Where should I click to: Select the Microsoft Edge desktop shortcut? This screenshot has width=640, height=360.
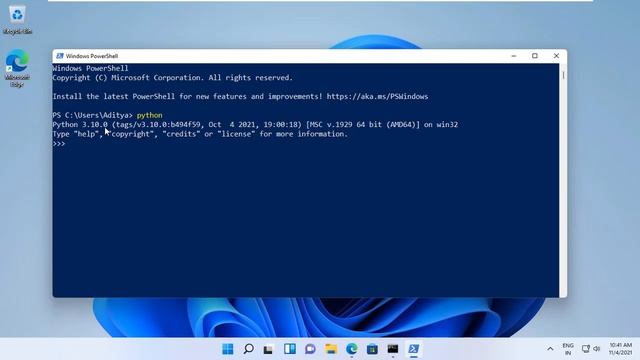17,68
